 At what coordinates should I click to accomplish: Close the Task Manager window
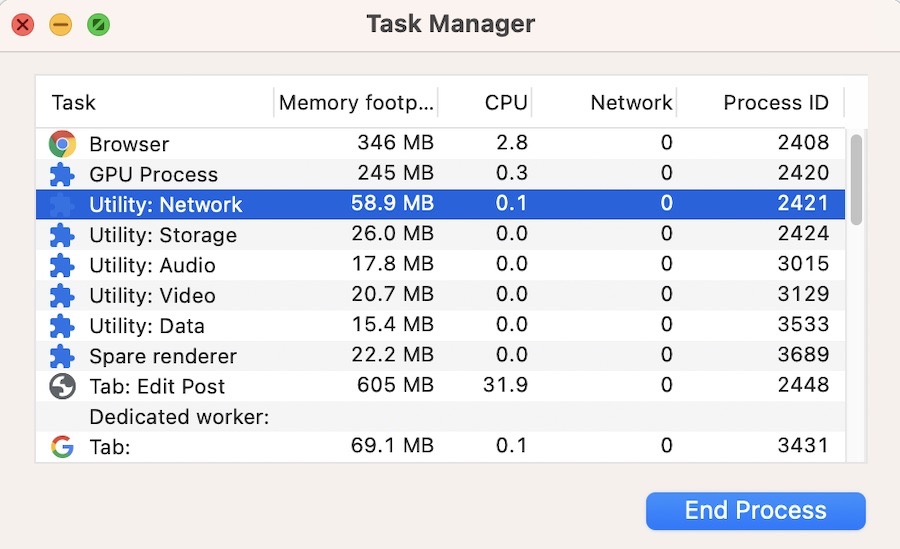click(23, 25)
